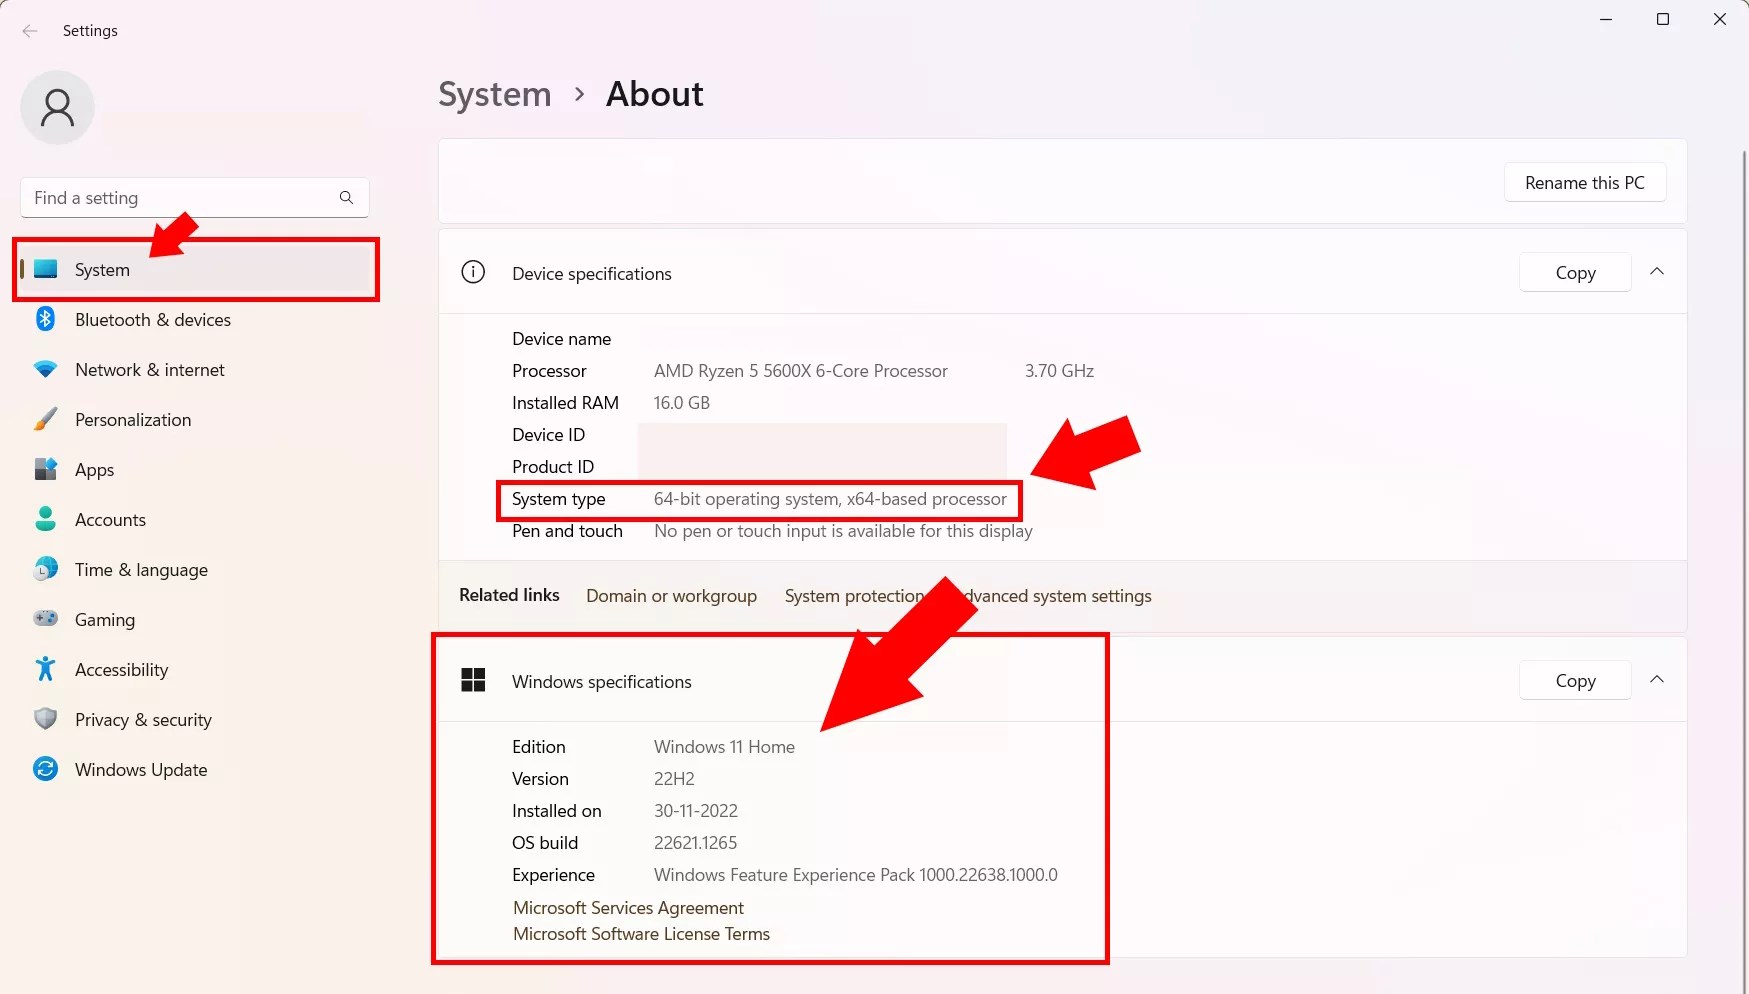
Task: Go to Personalization settings
Action: pyautogui.click(x=196, y=420)
